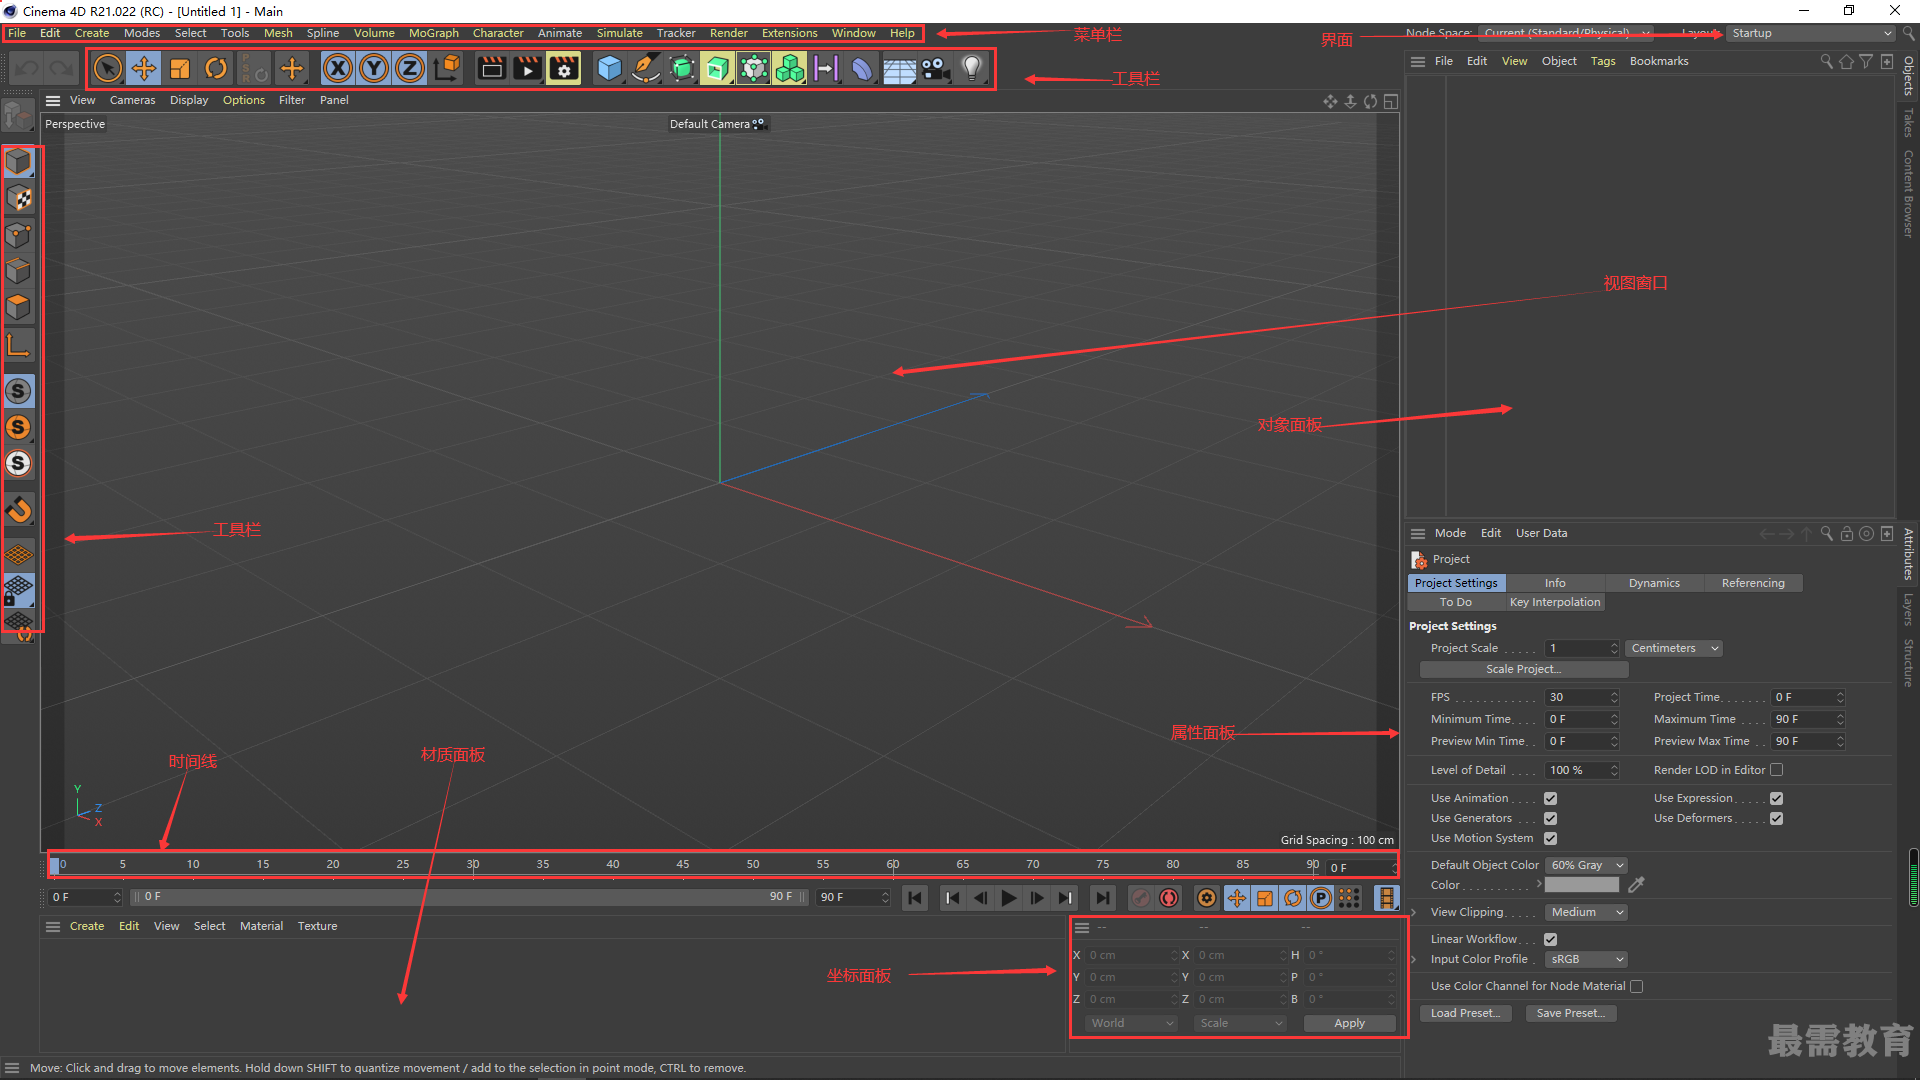
Task: Toggle Z axis lock
Action: click(x=410, y=68)
